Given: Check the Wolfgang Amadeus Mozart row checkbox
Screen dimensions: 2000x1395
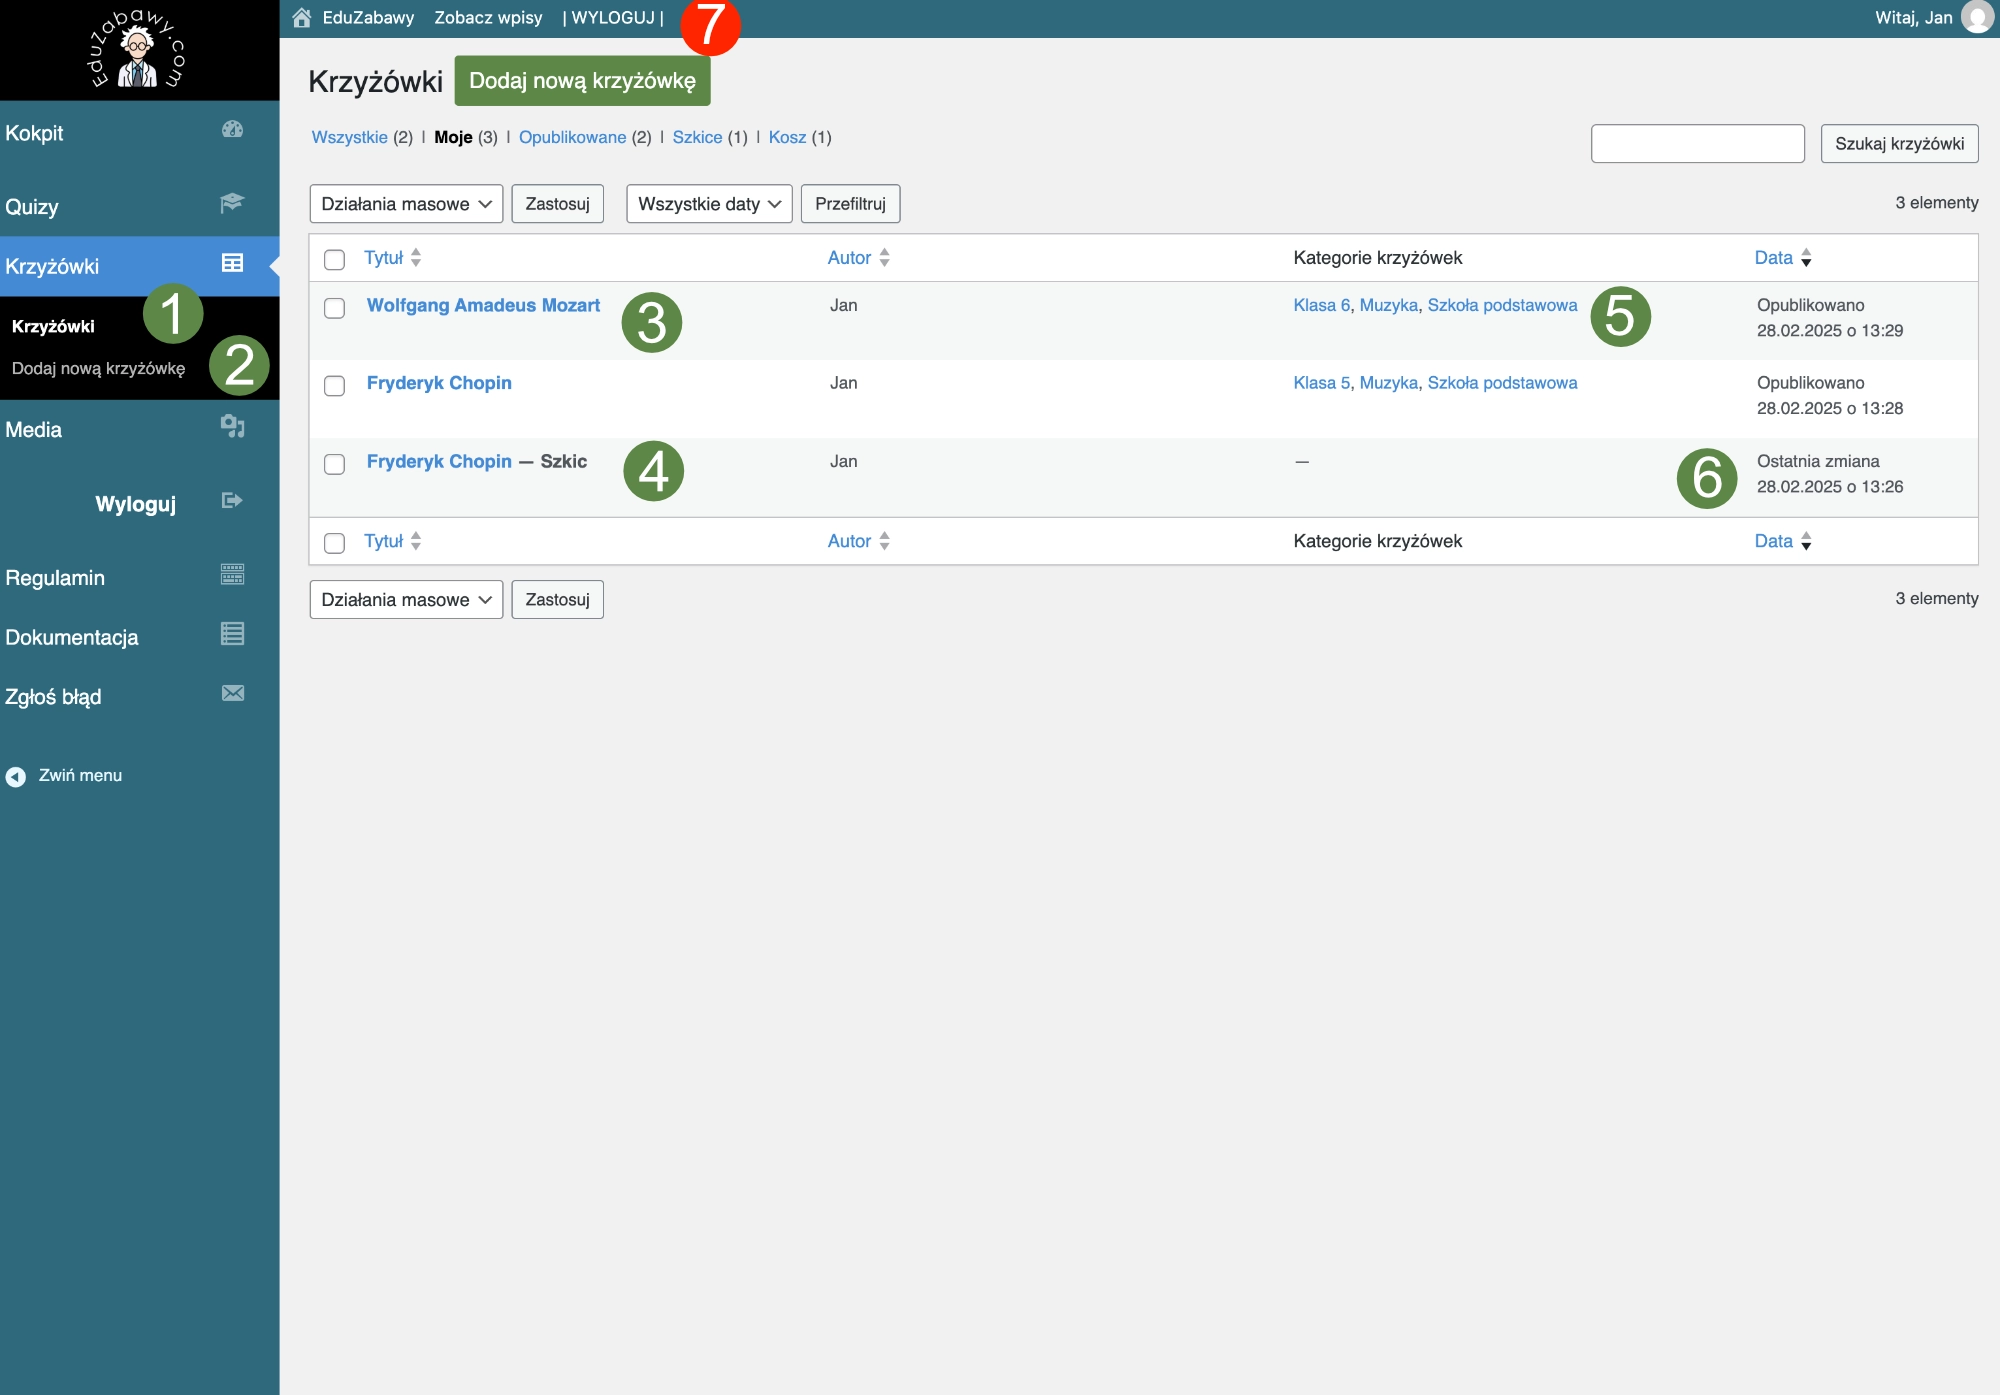Looking at the screenshot, I should (335, 308).
